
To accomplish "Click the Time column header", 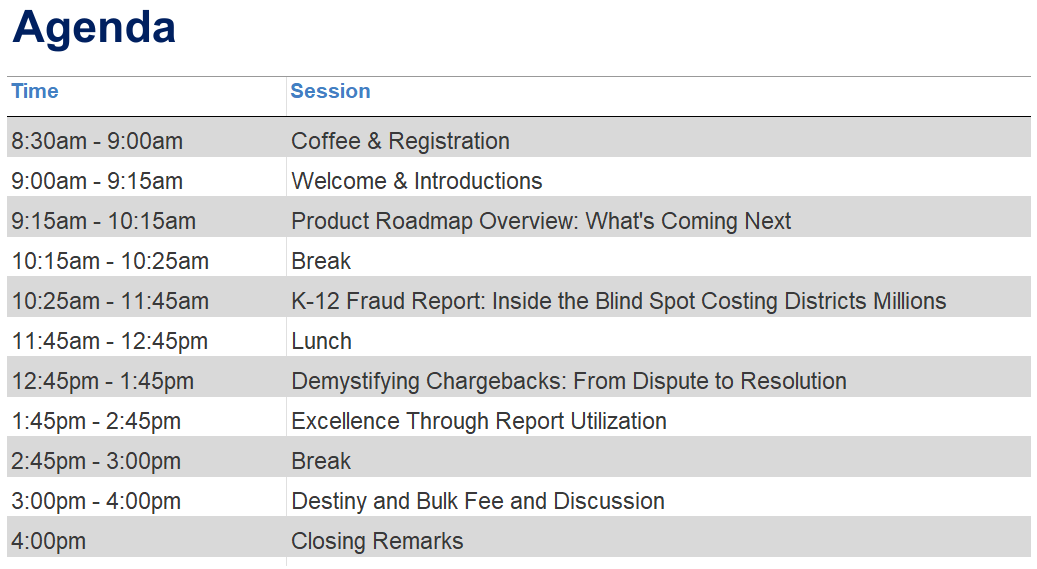I will pos(35,91).
